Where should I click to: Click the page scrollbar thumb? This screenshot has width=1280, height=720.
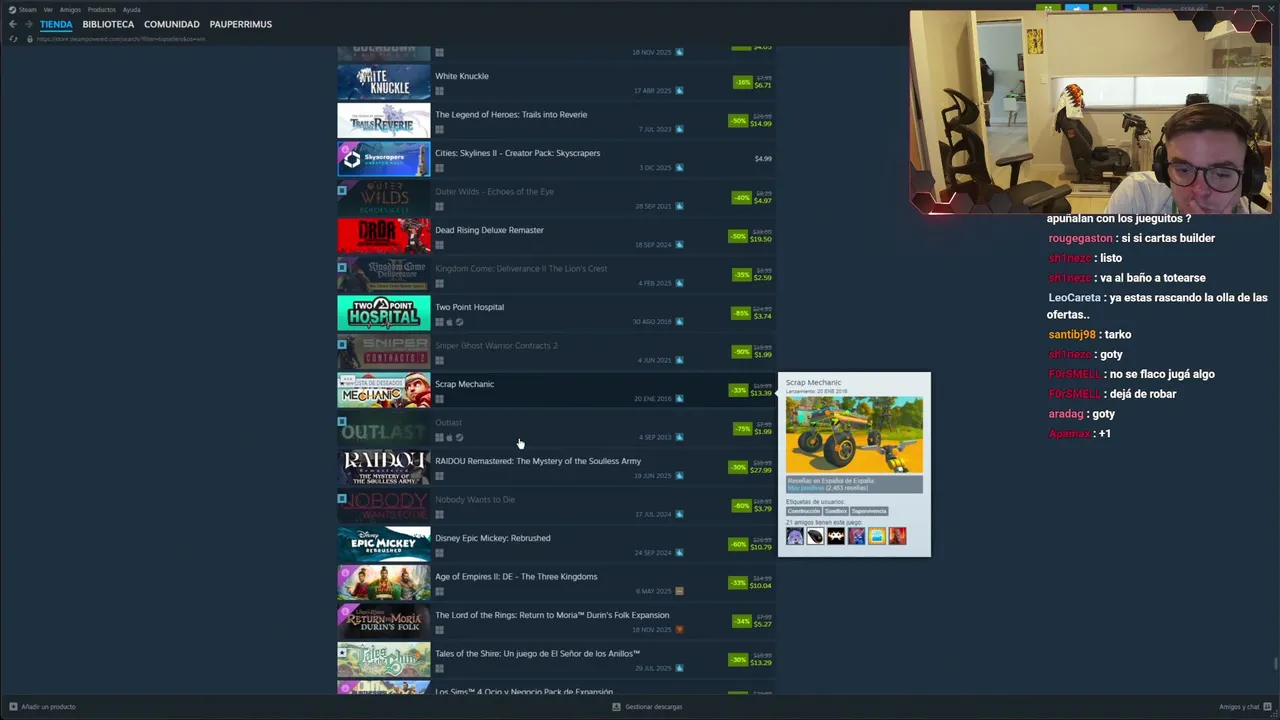(x=1275, y=663)
